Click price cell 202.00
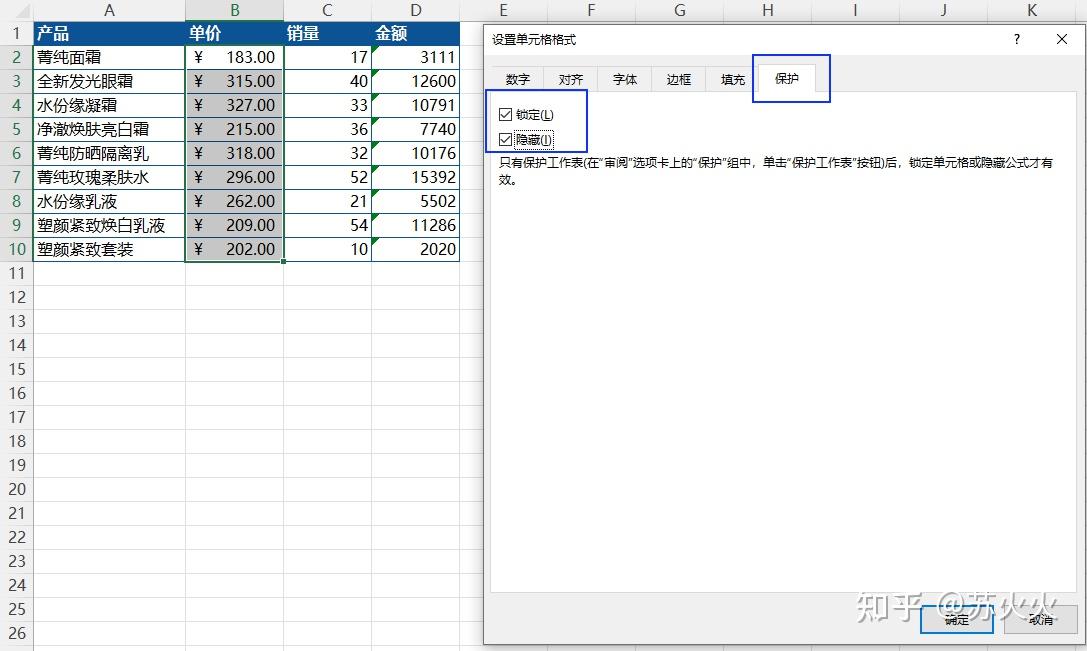This screenshot has width=1087, height=651. 234,249
